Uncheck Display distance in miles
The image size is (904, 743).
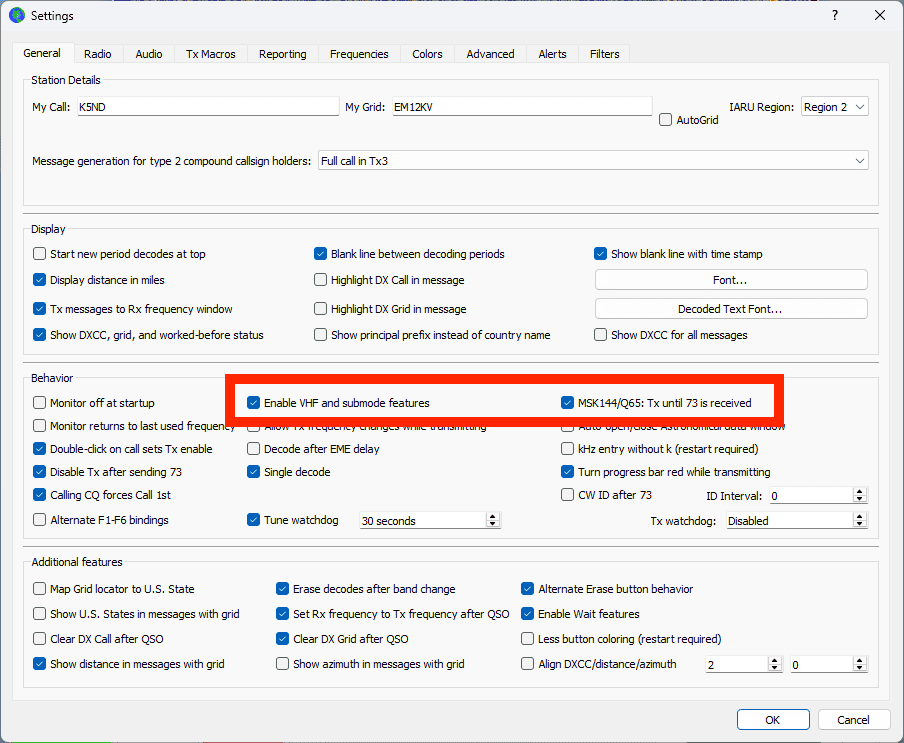pyautogui.click(x=40, y=280)
